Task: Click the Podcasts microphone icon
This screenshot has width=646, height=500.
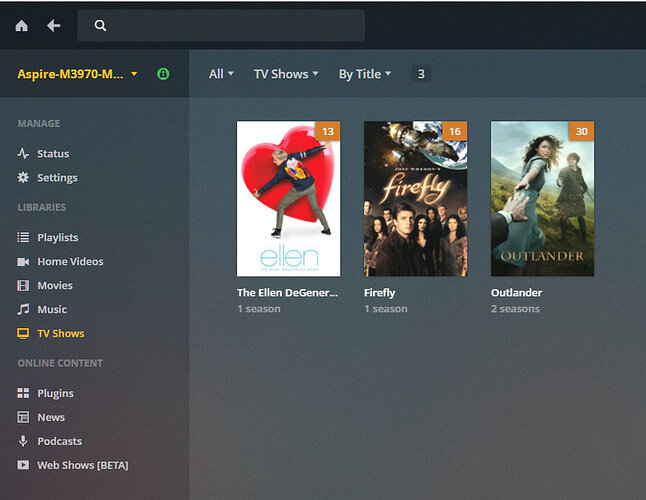Action: click(23, 441)
